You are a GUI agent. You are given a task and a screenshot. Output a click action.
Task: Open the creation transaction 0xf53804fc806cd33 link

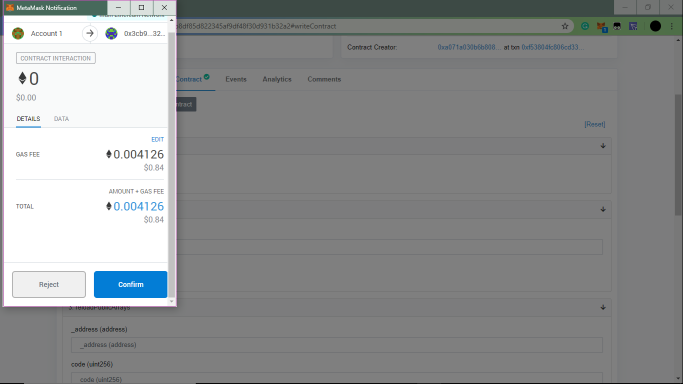[x=552, y=47]
